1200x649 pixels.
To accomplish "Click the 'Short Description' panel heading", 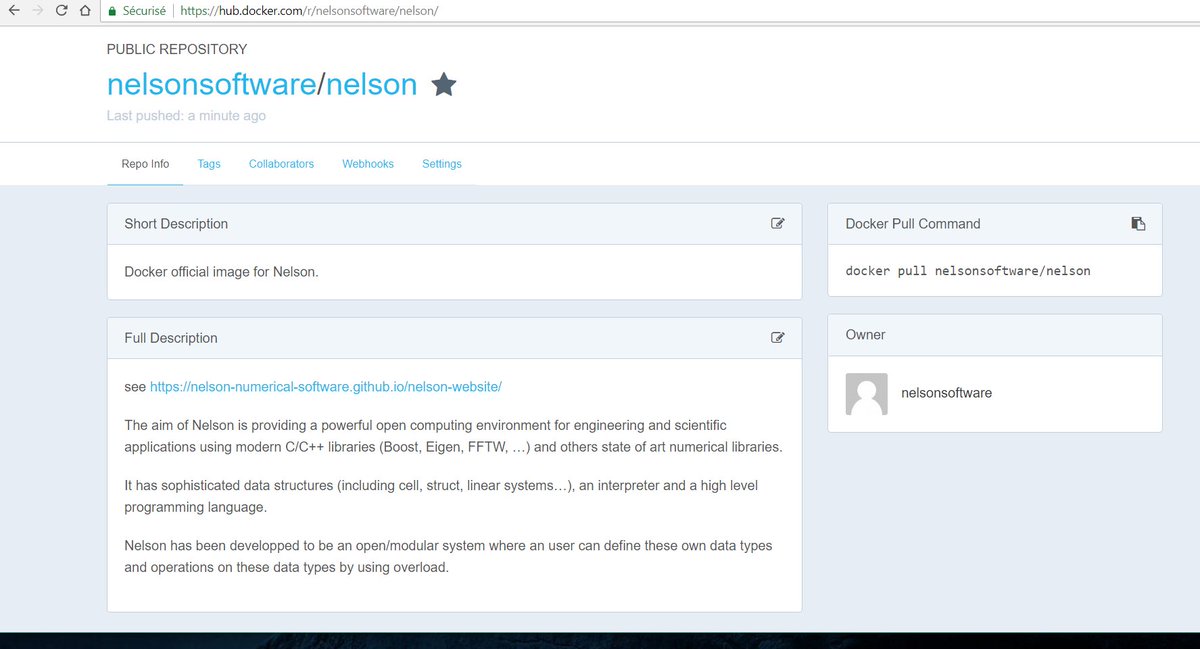I will click(x=176, y=224).
